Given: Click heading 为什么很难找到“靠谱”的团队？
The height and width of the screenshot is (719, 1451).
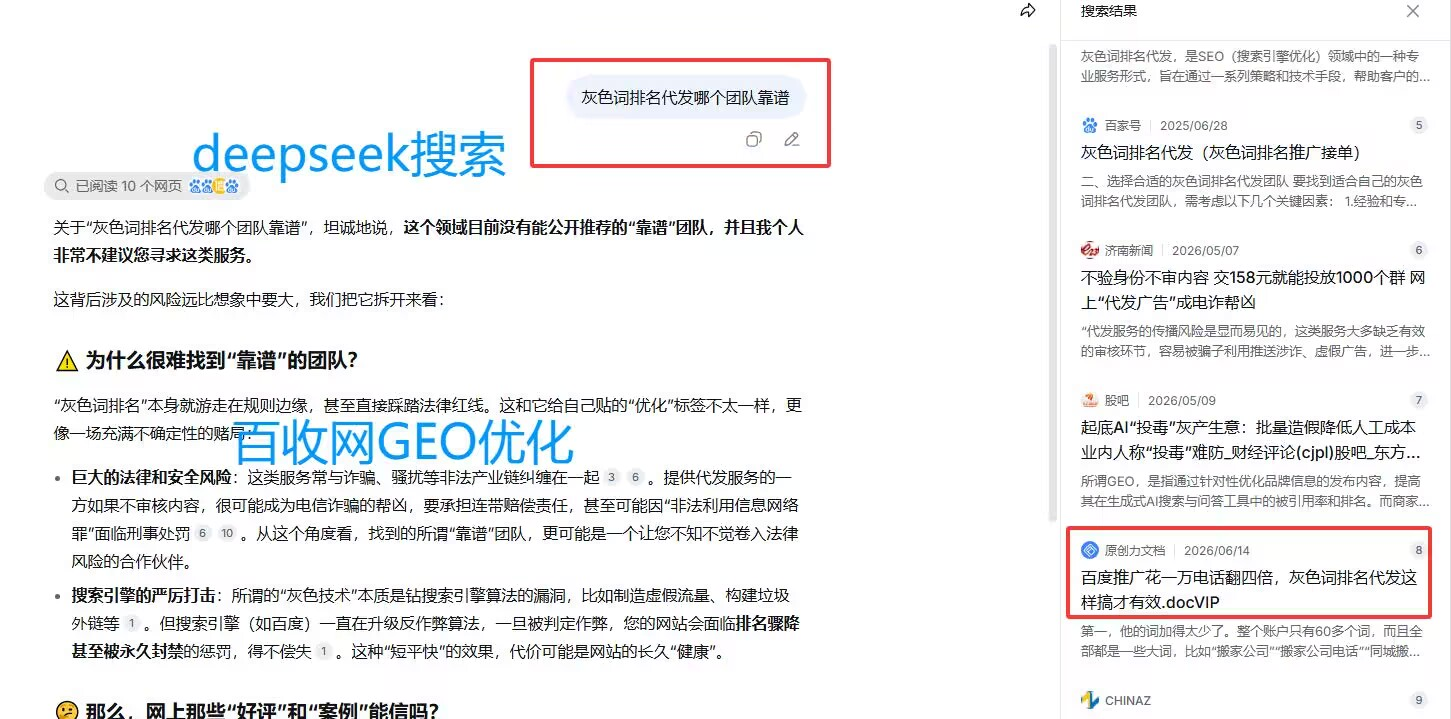Looking at the screenshot, I should (222, 360).
